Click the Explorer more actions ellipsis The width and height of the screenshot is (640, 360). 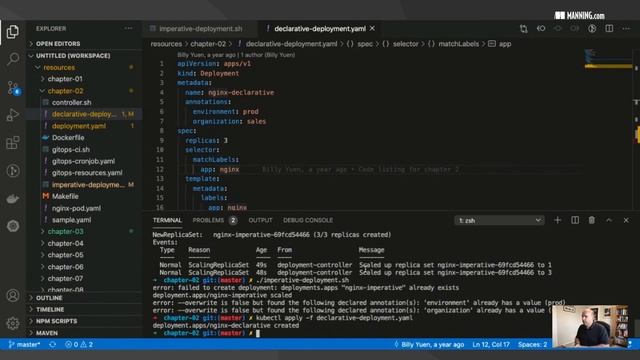tap(129, 29)
